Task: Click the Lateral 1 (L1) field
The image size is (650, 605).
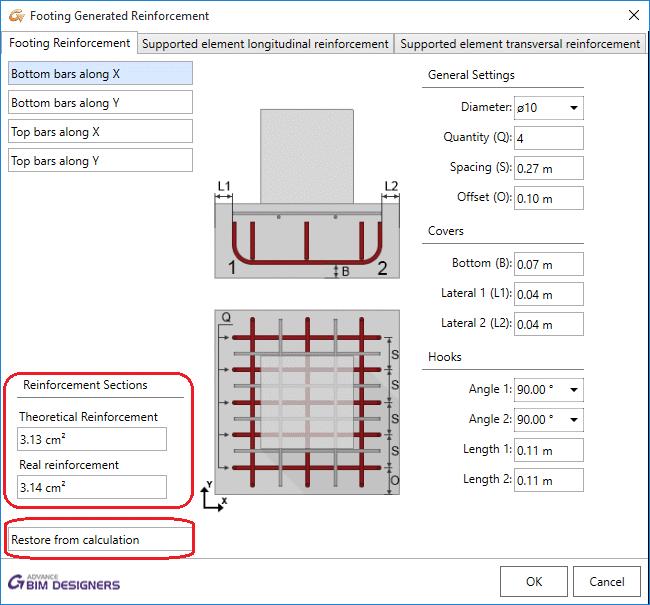Action: click(548, 294)
